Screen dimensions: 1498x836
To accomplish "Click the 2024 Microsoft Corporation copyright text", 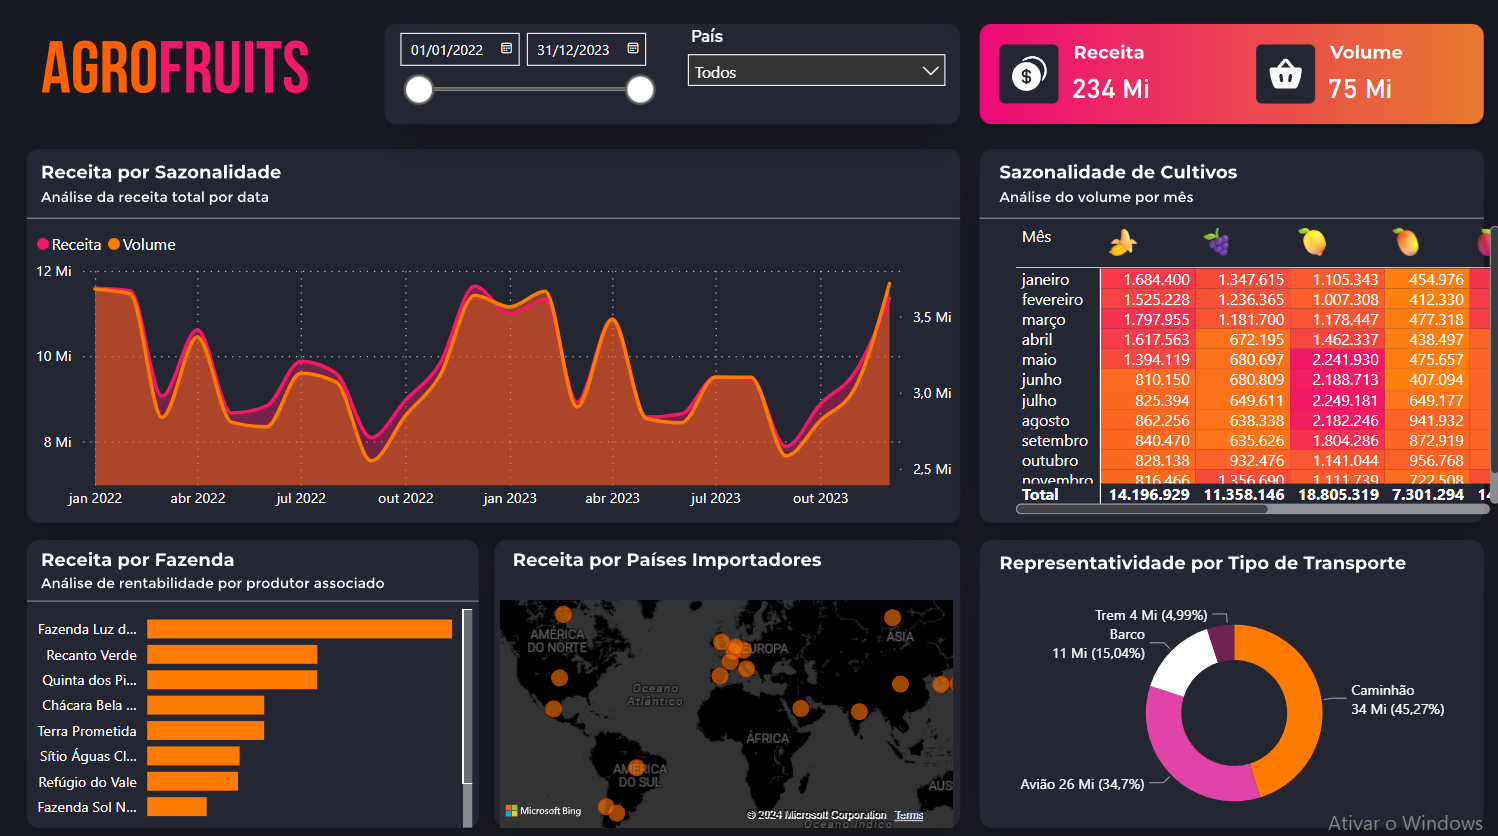I will 815,814.
